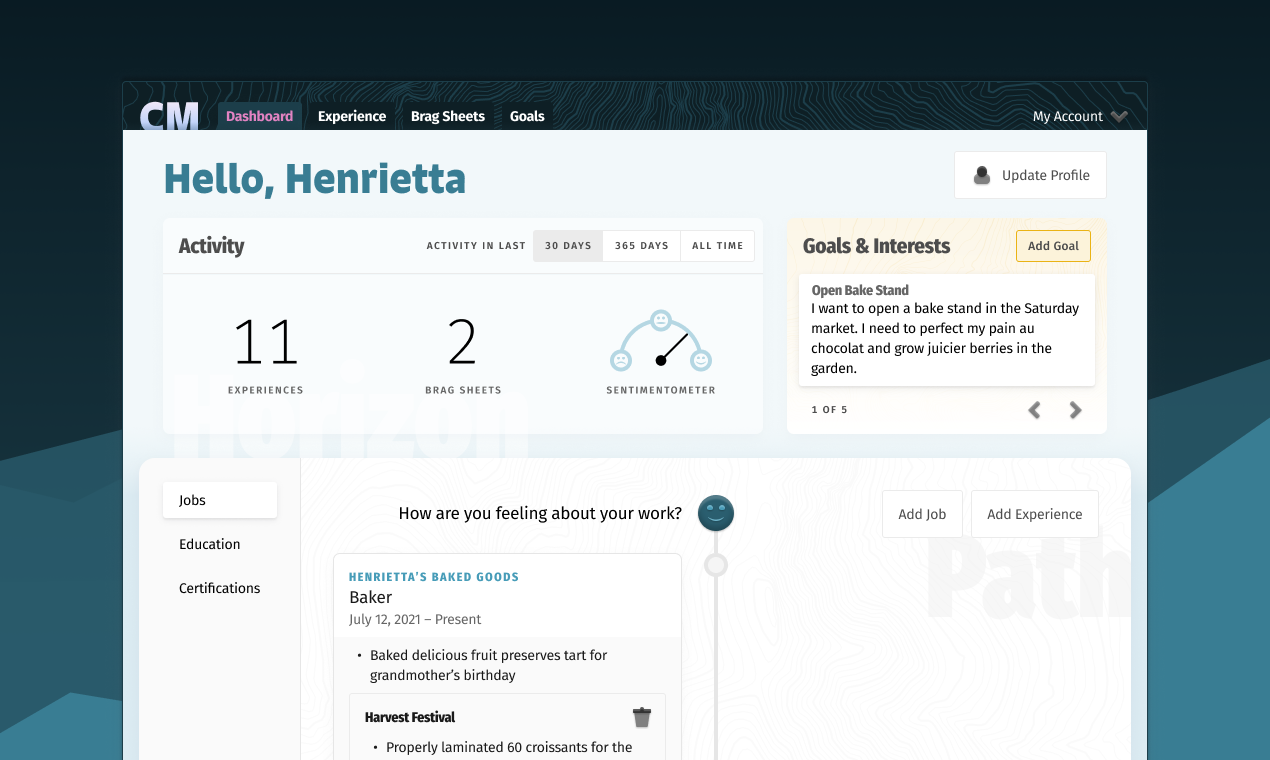This screenshot has width=1270, height=760.
Task: Click the Add Job button
Action: point(922,514)
